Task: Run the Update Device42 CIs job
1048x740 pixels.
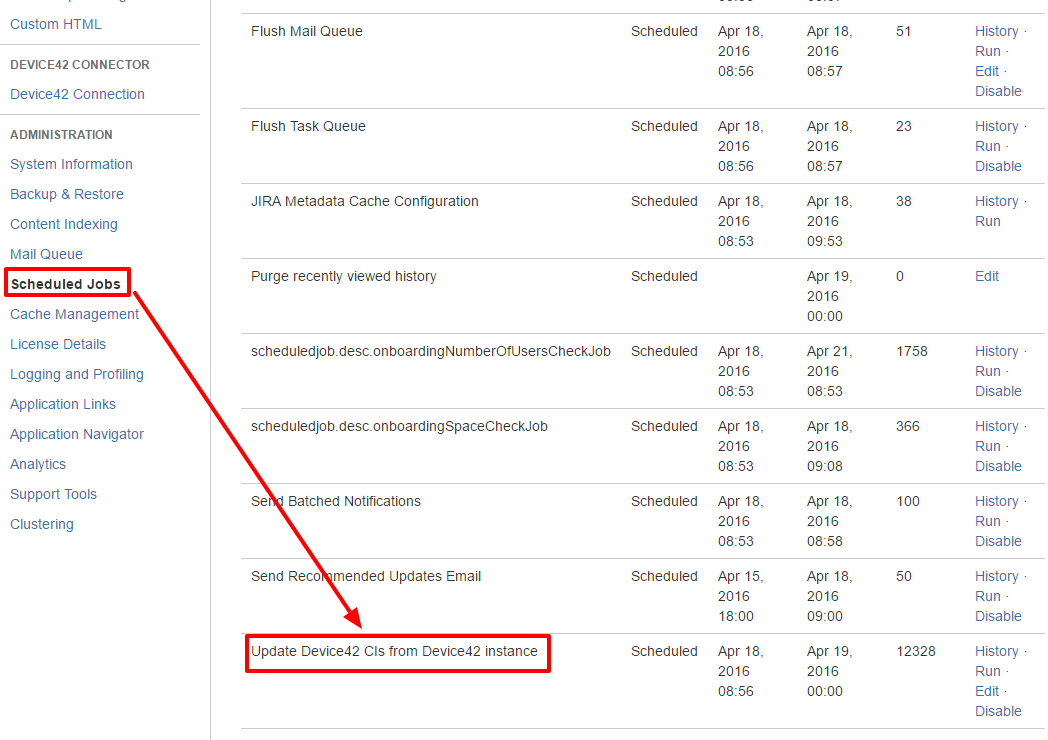Action: pos(988,671)
